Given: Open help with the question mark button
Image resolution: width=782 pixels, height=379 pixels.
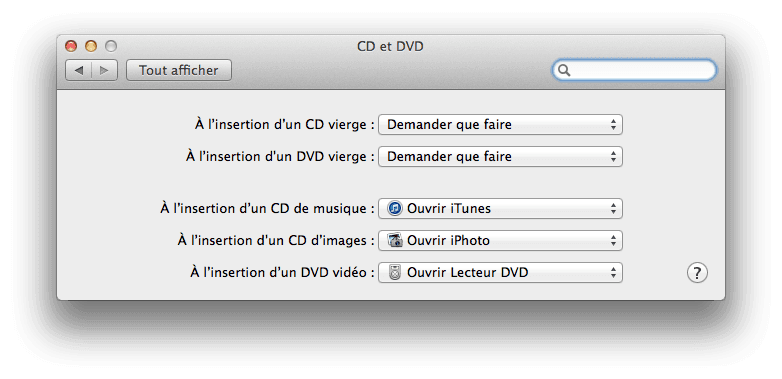Looking at the screenshot, I should click(x=697, y=273).
